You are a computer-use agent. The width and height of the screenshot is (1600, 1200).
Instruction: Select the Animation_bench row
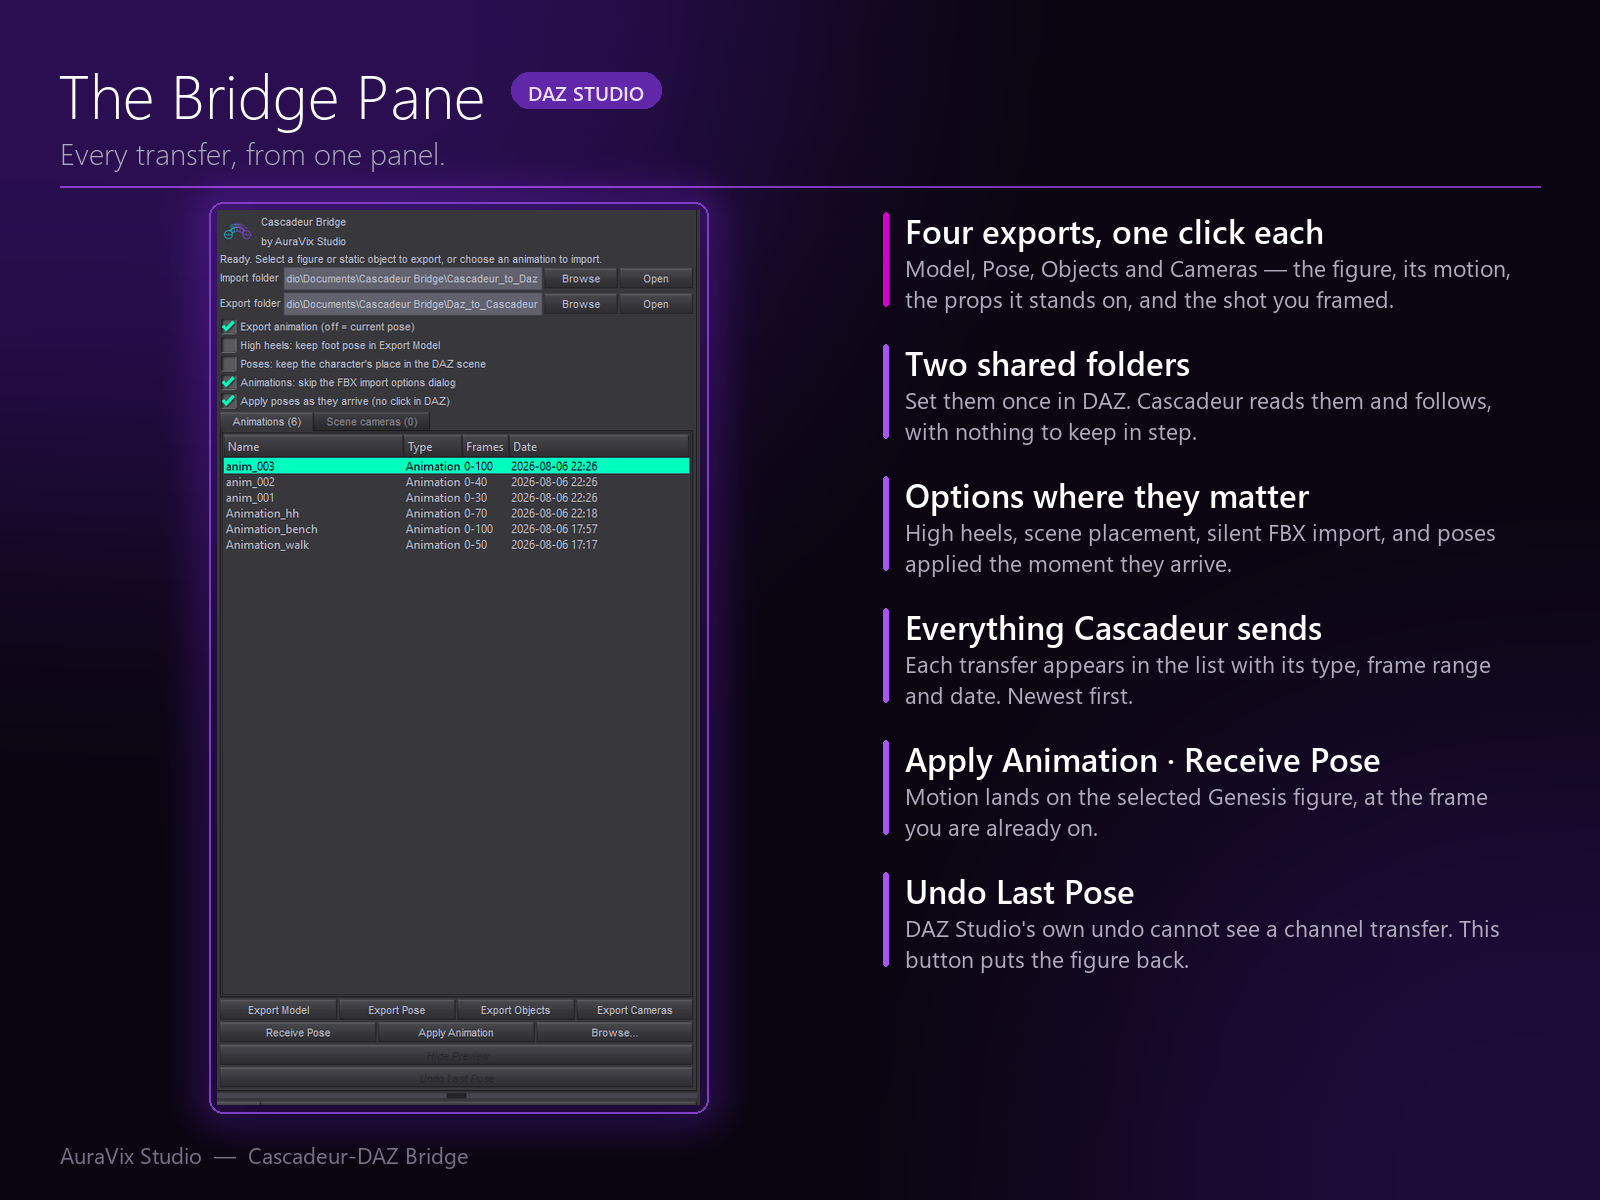456,529
